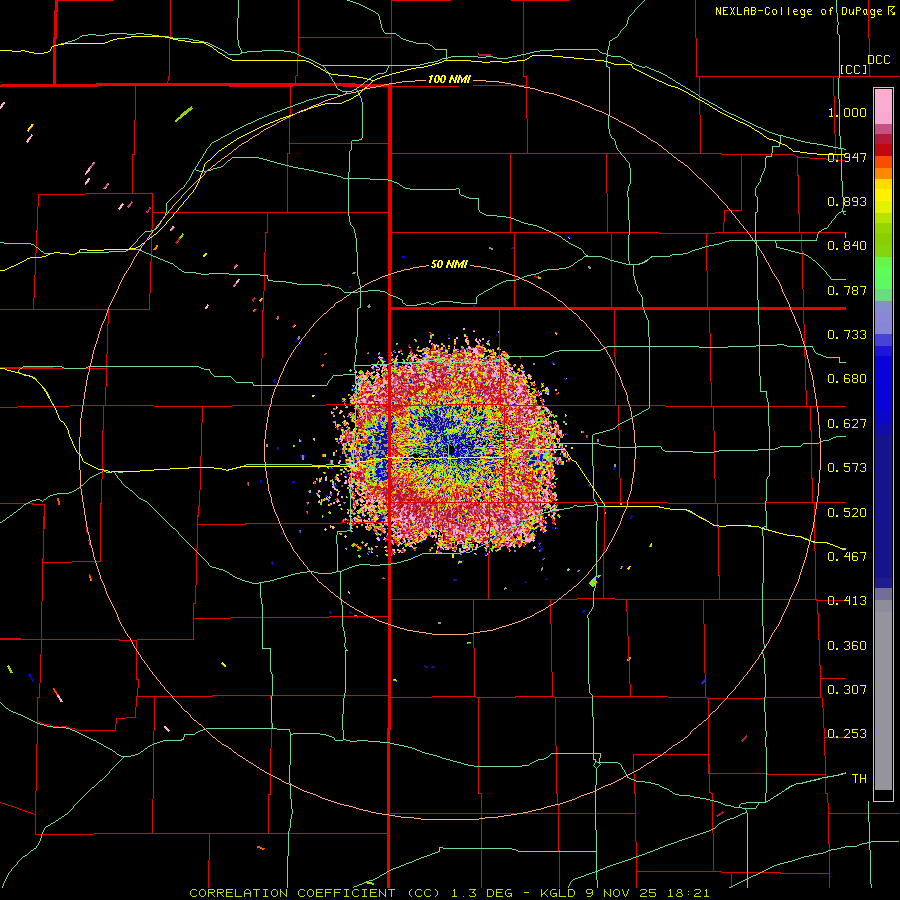The image size is (900, 900).
Task: Click the 0.947 scale value
Action: pos(847,157)
